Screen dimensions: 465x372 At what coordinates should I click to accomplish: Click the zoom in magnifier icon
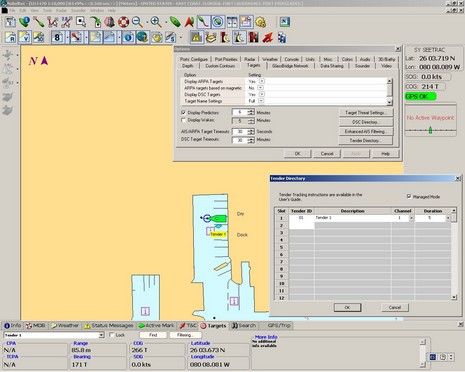coord(156,22)
